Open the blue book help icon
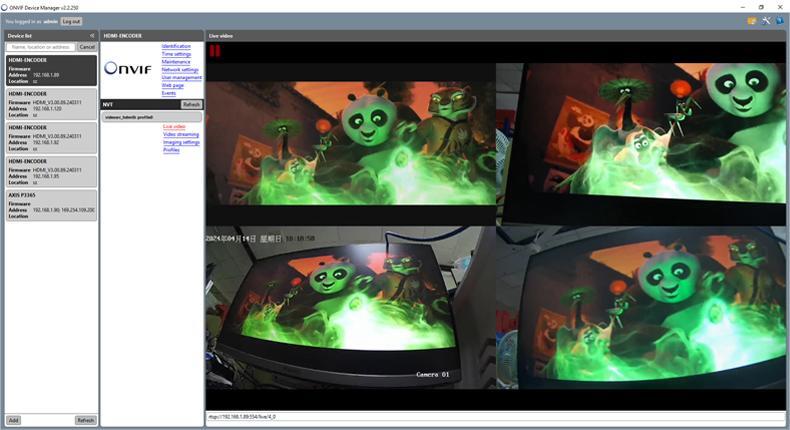 tap(779, 21)
